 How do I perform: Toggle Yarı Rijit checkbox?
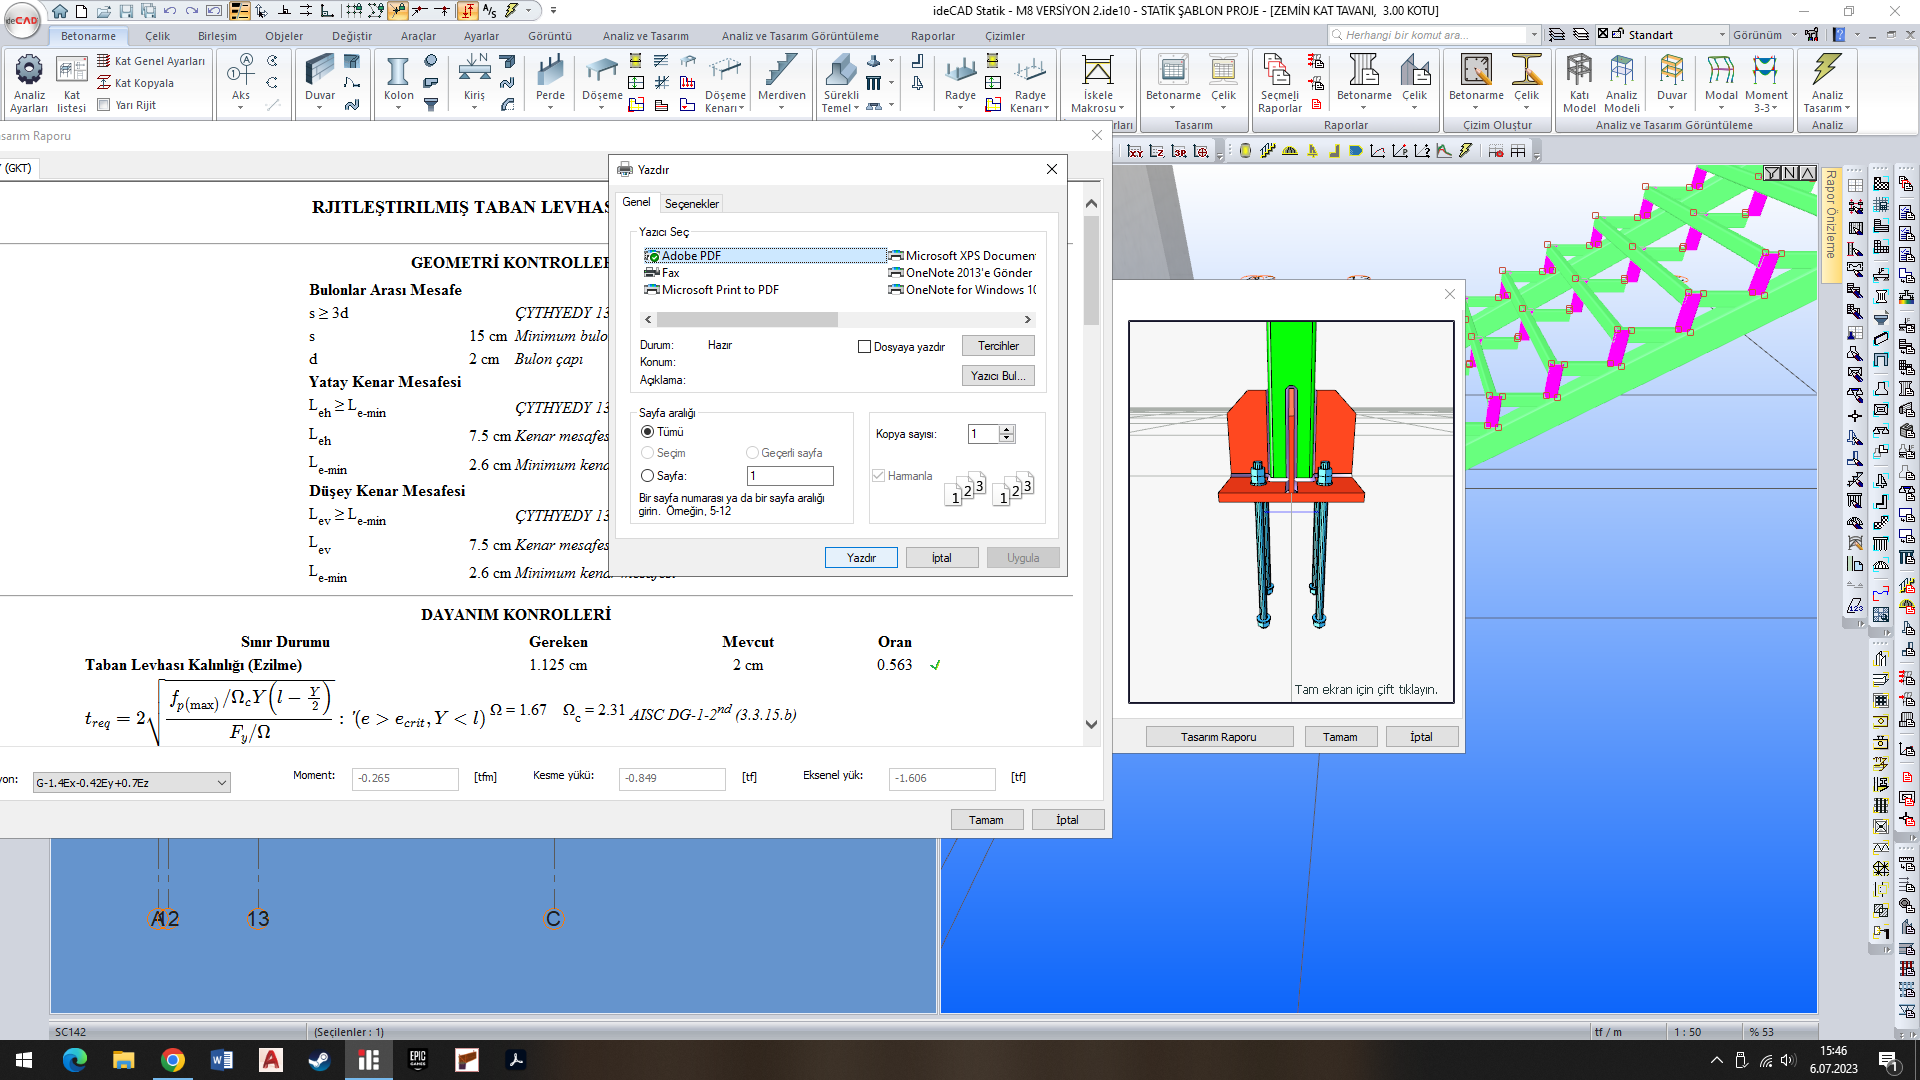pyautogui.click(x=103, y=104)
